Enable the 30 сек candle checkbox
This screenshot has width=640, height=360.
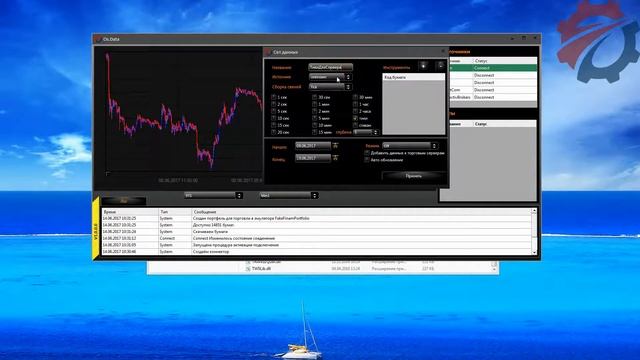pos(314,97)
